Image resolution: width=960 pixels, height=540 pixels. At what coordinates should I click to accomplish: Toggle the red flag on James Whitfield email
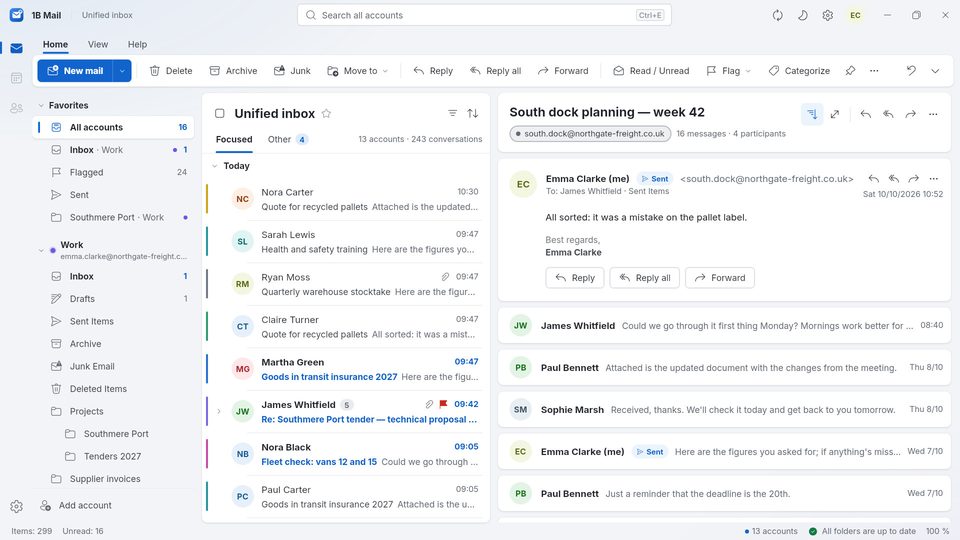point(443,404)
